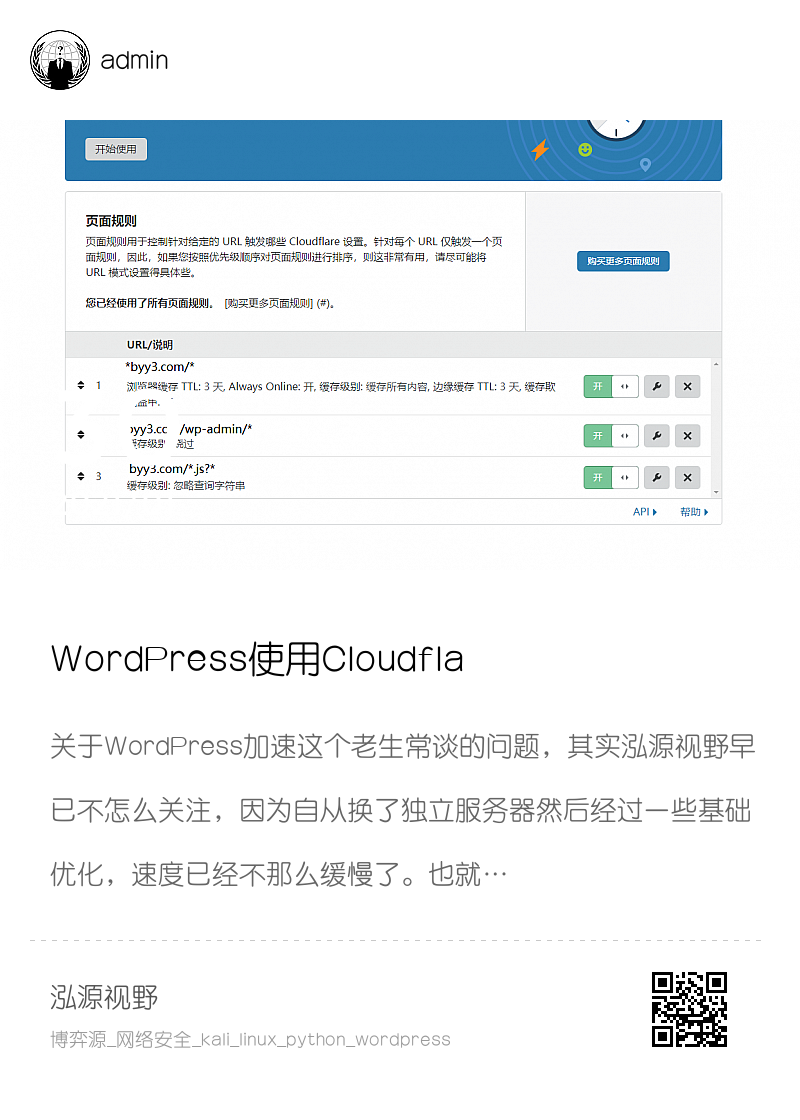Click the location pin icon in banner

point(646,165)
